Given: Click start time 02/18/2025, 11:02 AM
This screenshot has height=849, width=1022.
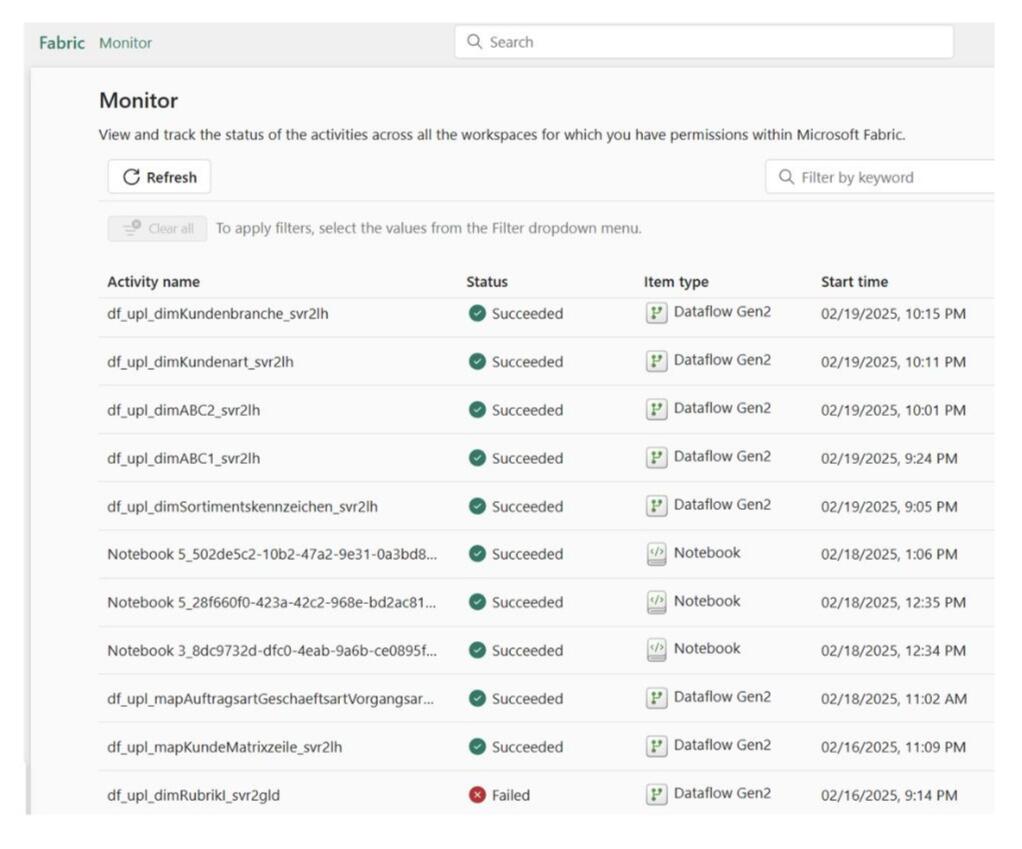Looking at the screenshot, I should [x=894, y=698].
